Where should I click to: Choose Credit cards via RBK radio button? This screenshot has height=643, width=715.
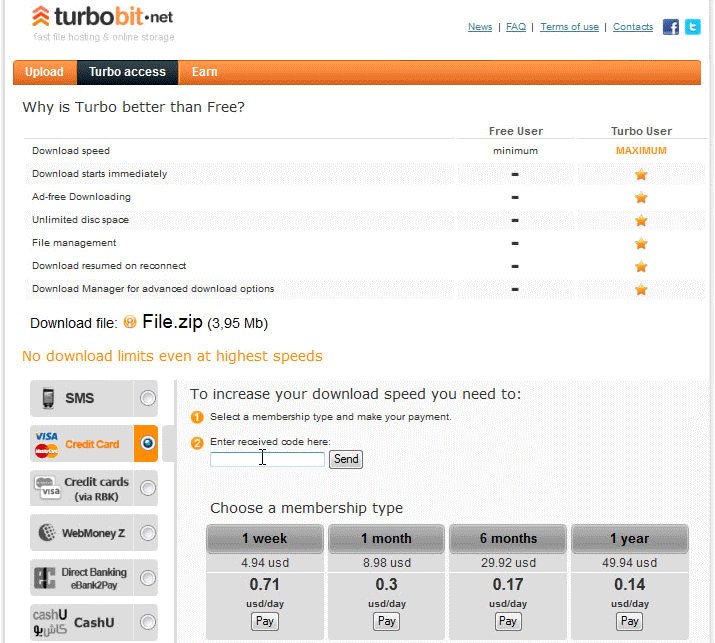(x=147, y=488)
